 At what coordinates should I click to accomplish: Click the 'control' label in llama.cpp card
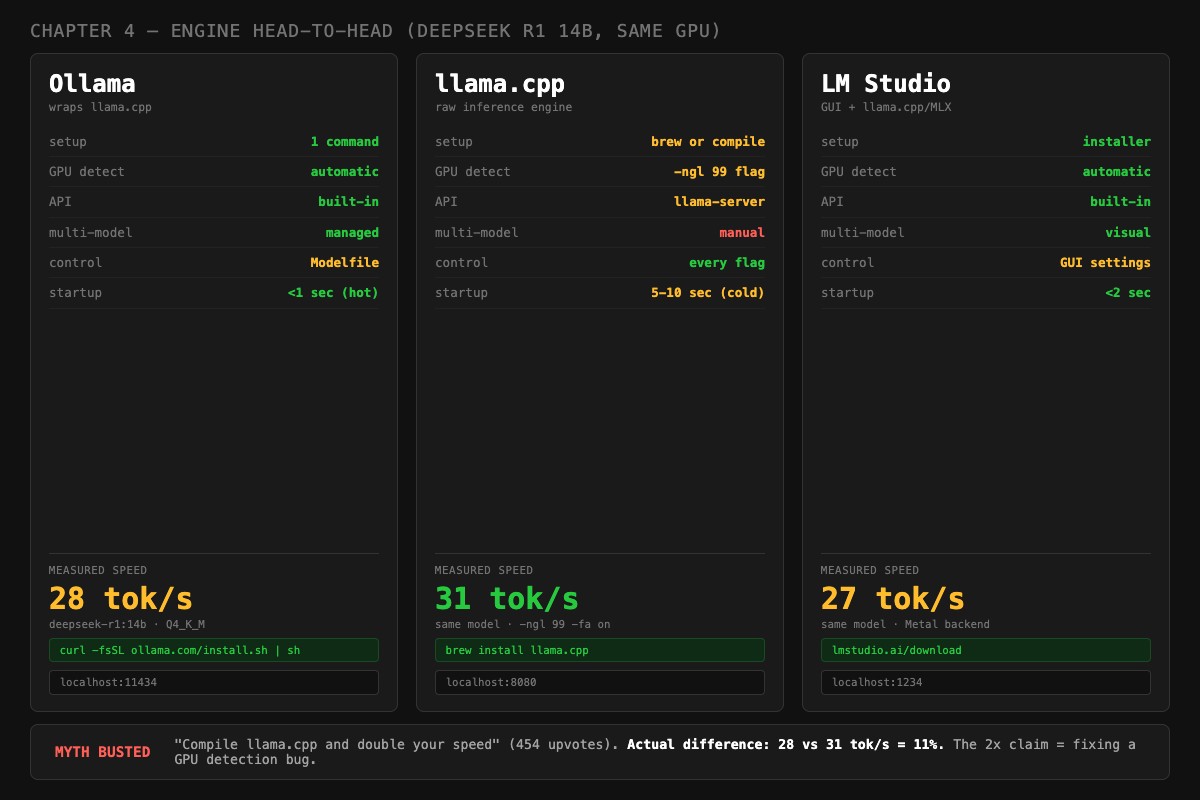462,263
